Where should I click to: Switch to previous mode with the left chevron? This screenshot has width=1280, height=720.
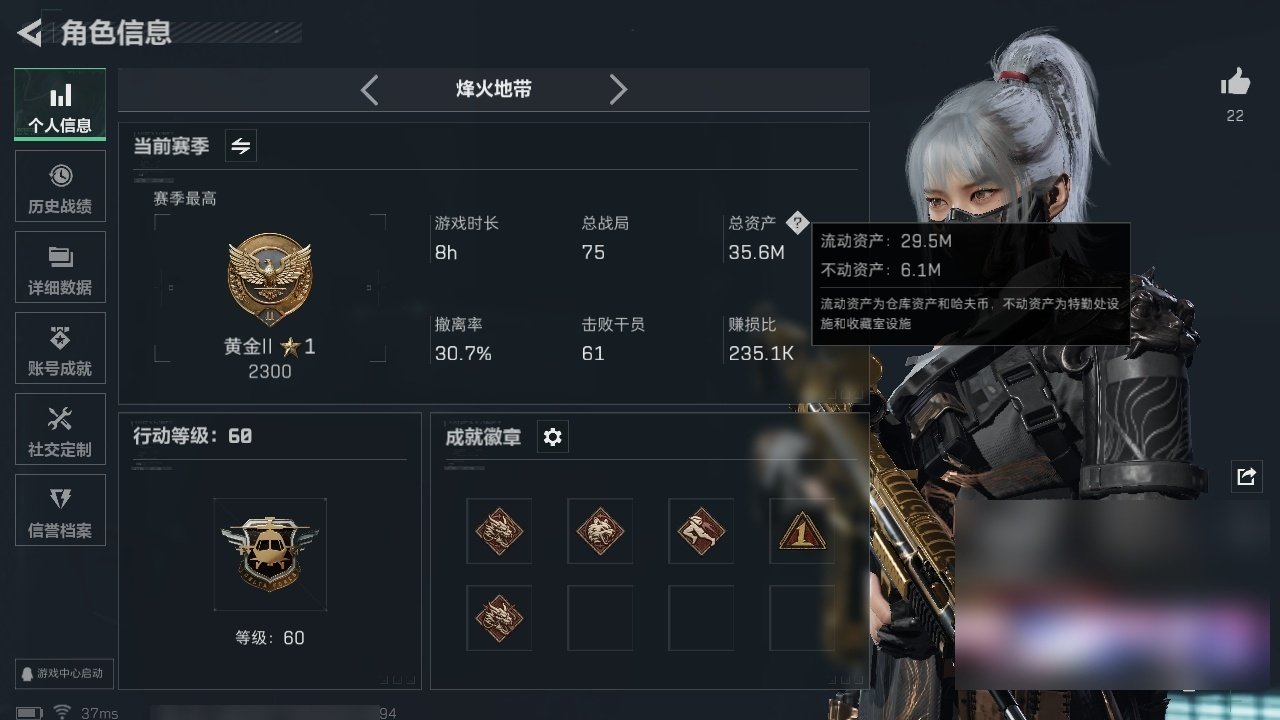pyautogui.click(x=369, y=90)
